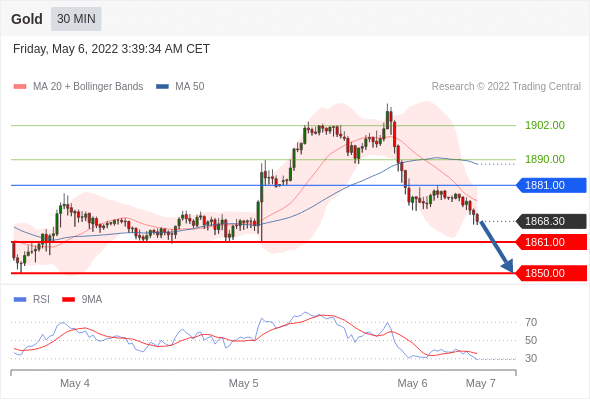The height and width of the screenshot is (400, 590).
Task: Select the 1861.00 red support tag
Action: pyautogui.click(x=551, y=242)
